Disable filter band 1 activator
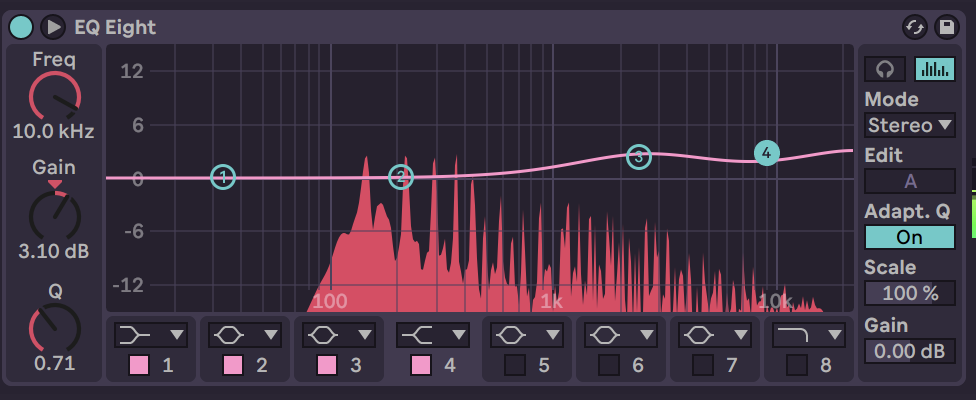Viewport: 976px width, 400px height. pyautogui.click(x=139, y=365)
